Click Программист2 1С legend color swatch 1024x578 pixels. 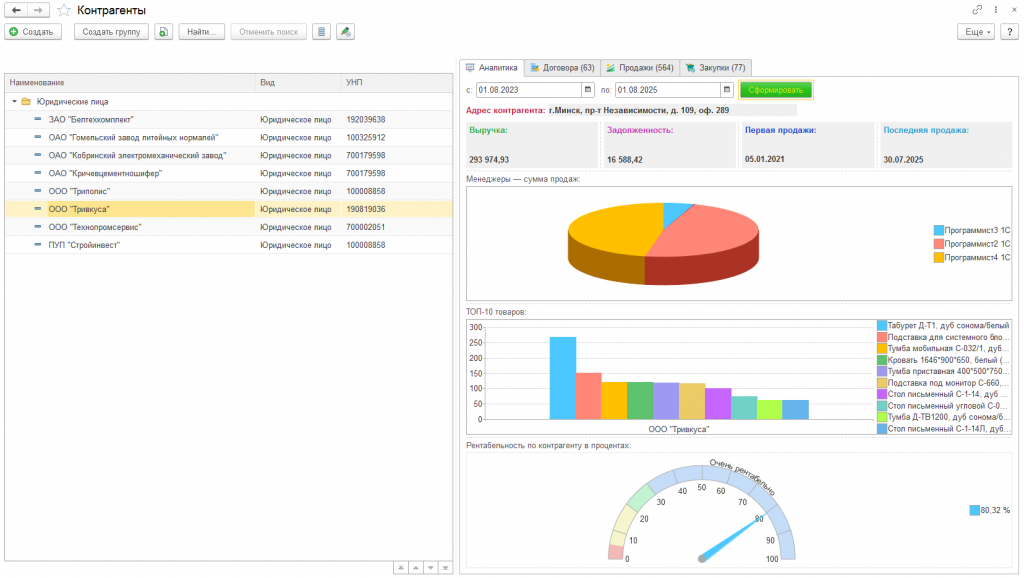click(939, 244)
